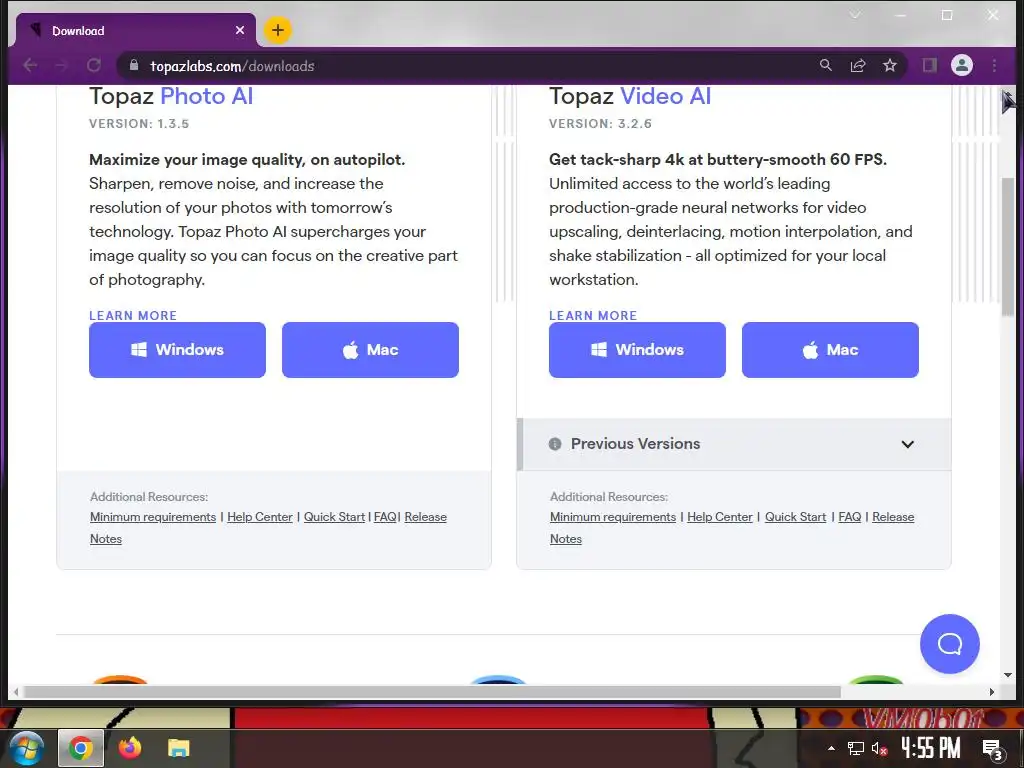Click the share page icon
Screen dimensions: 1024x768
(x=857, y=65)
